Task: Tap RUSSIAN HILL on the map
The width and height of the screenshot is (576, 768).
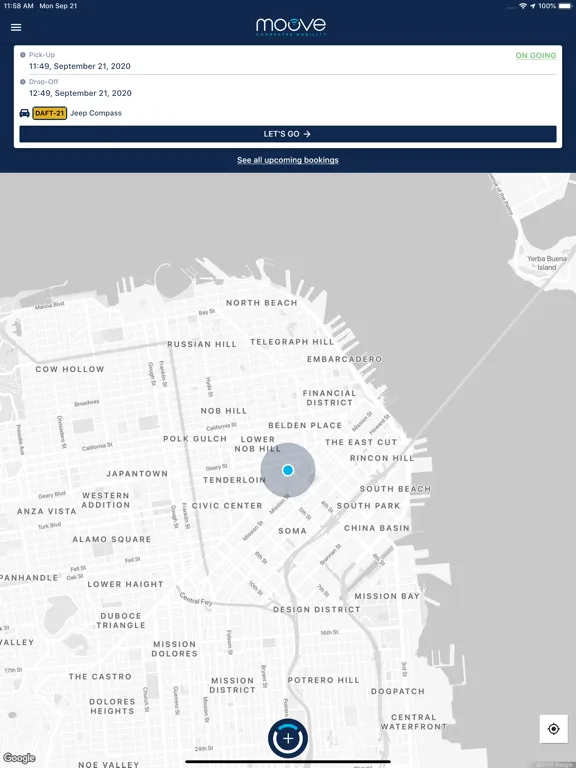Action: pos(202,344)
